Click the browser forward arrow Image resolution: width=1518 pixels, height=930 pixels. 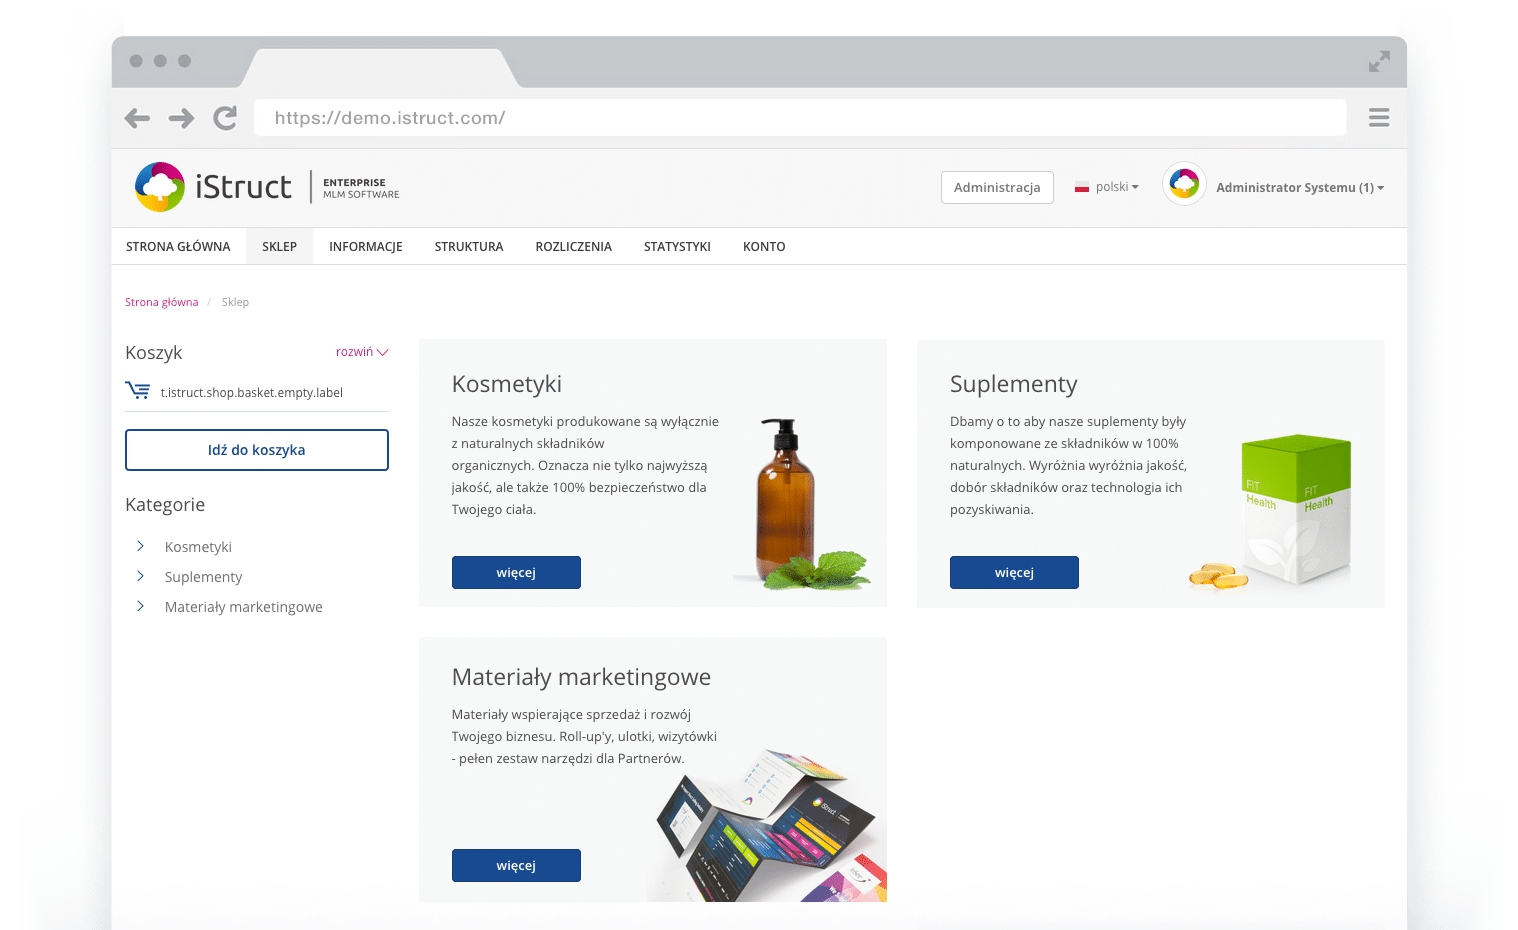click(181, 117)
